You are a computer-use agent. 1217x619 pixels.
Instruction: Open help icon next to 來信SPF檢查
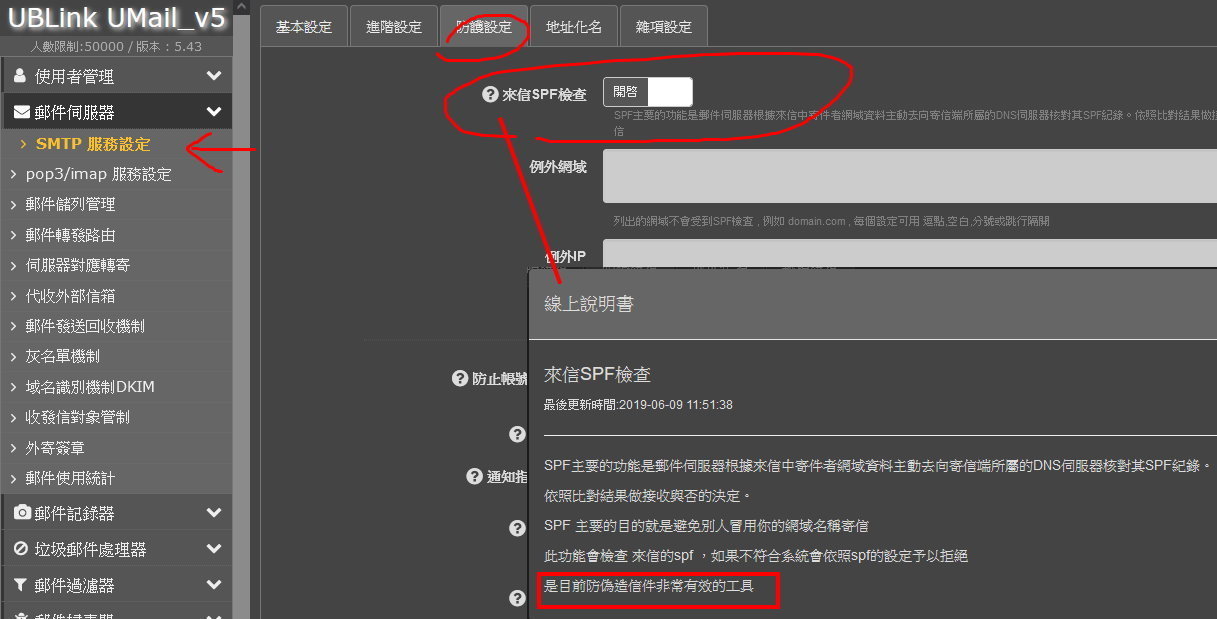point(490,95)
